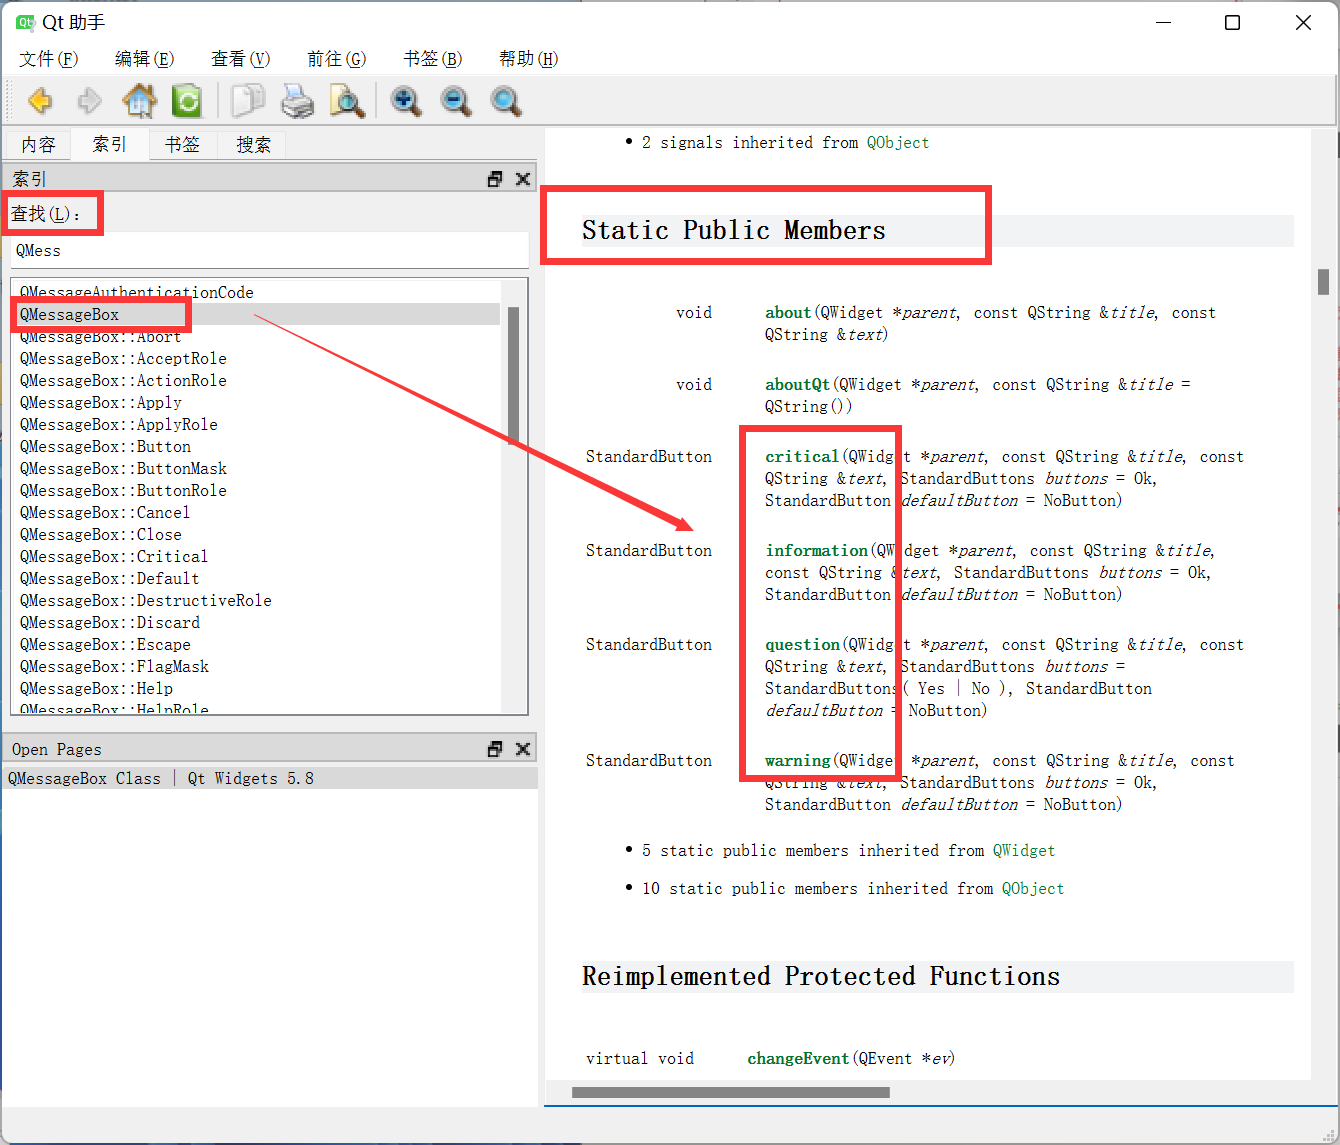1340x1145 pixels.
Task: Select QMessageBox::ButtonMask entry
Action: tap(123, 468)
